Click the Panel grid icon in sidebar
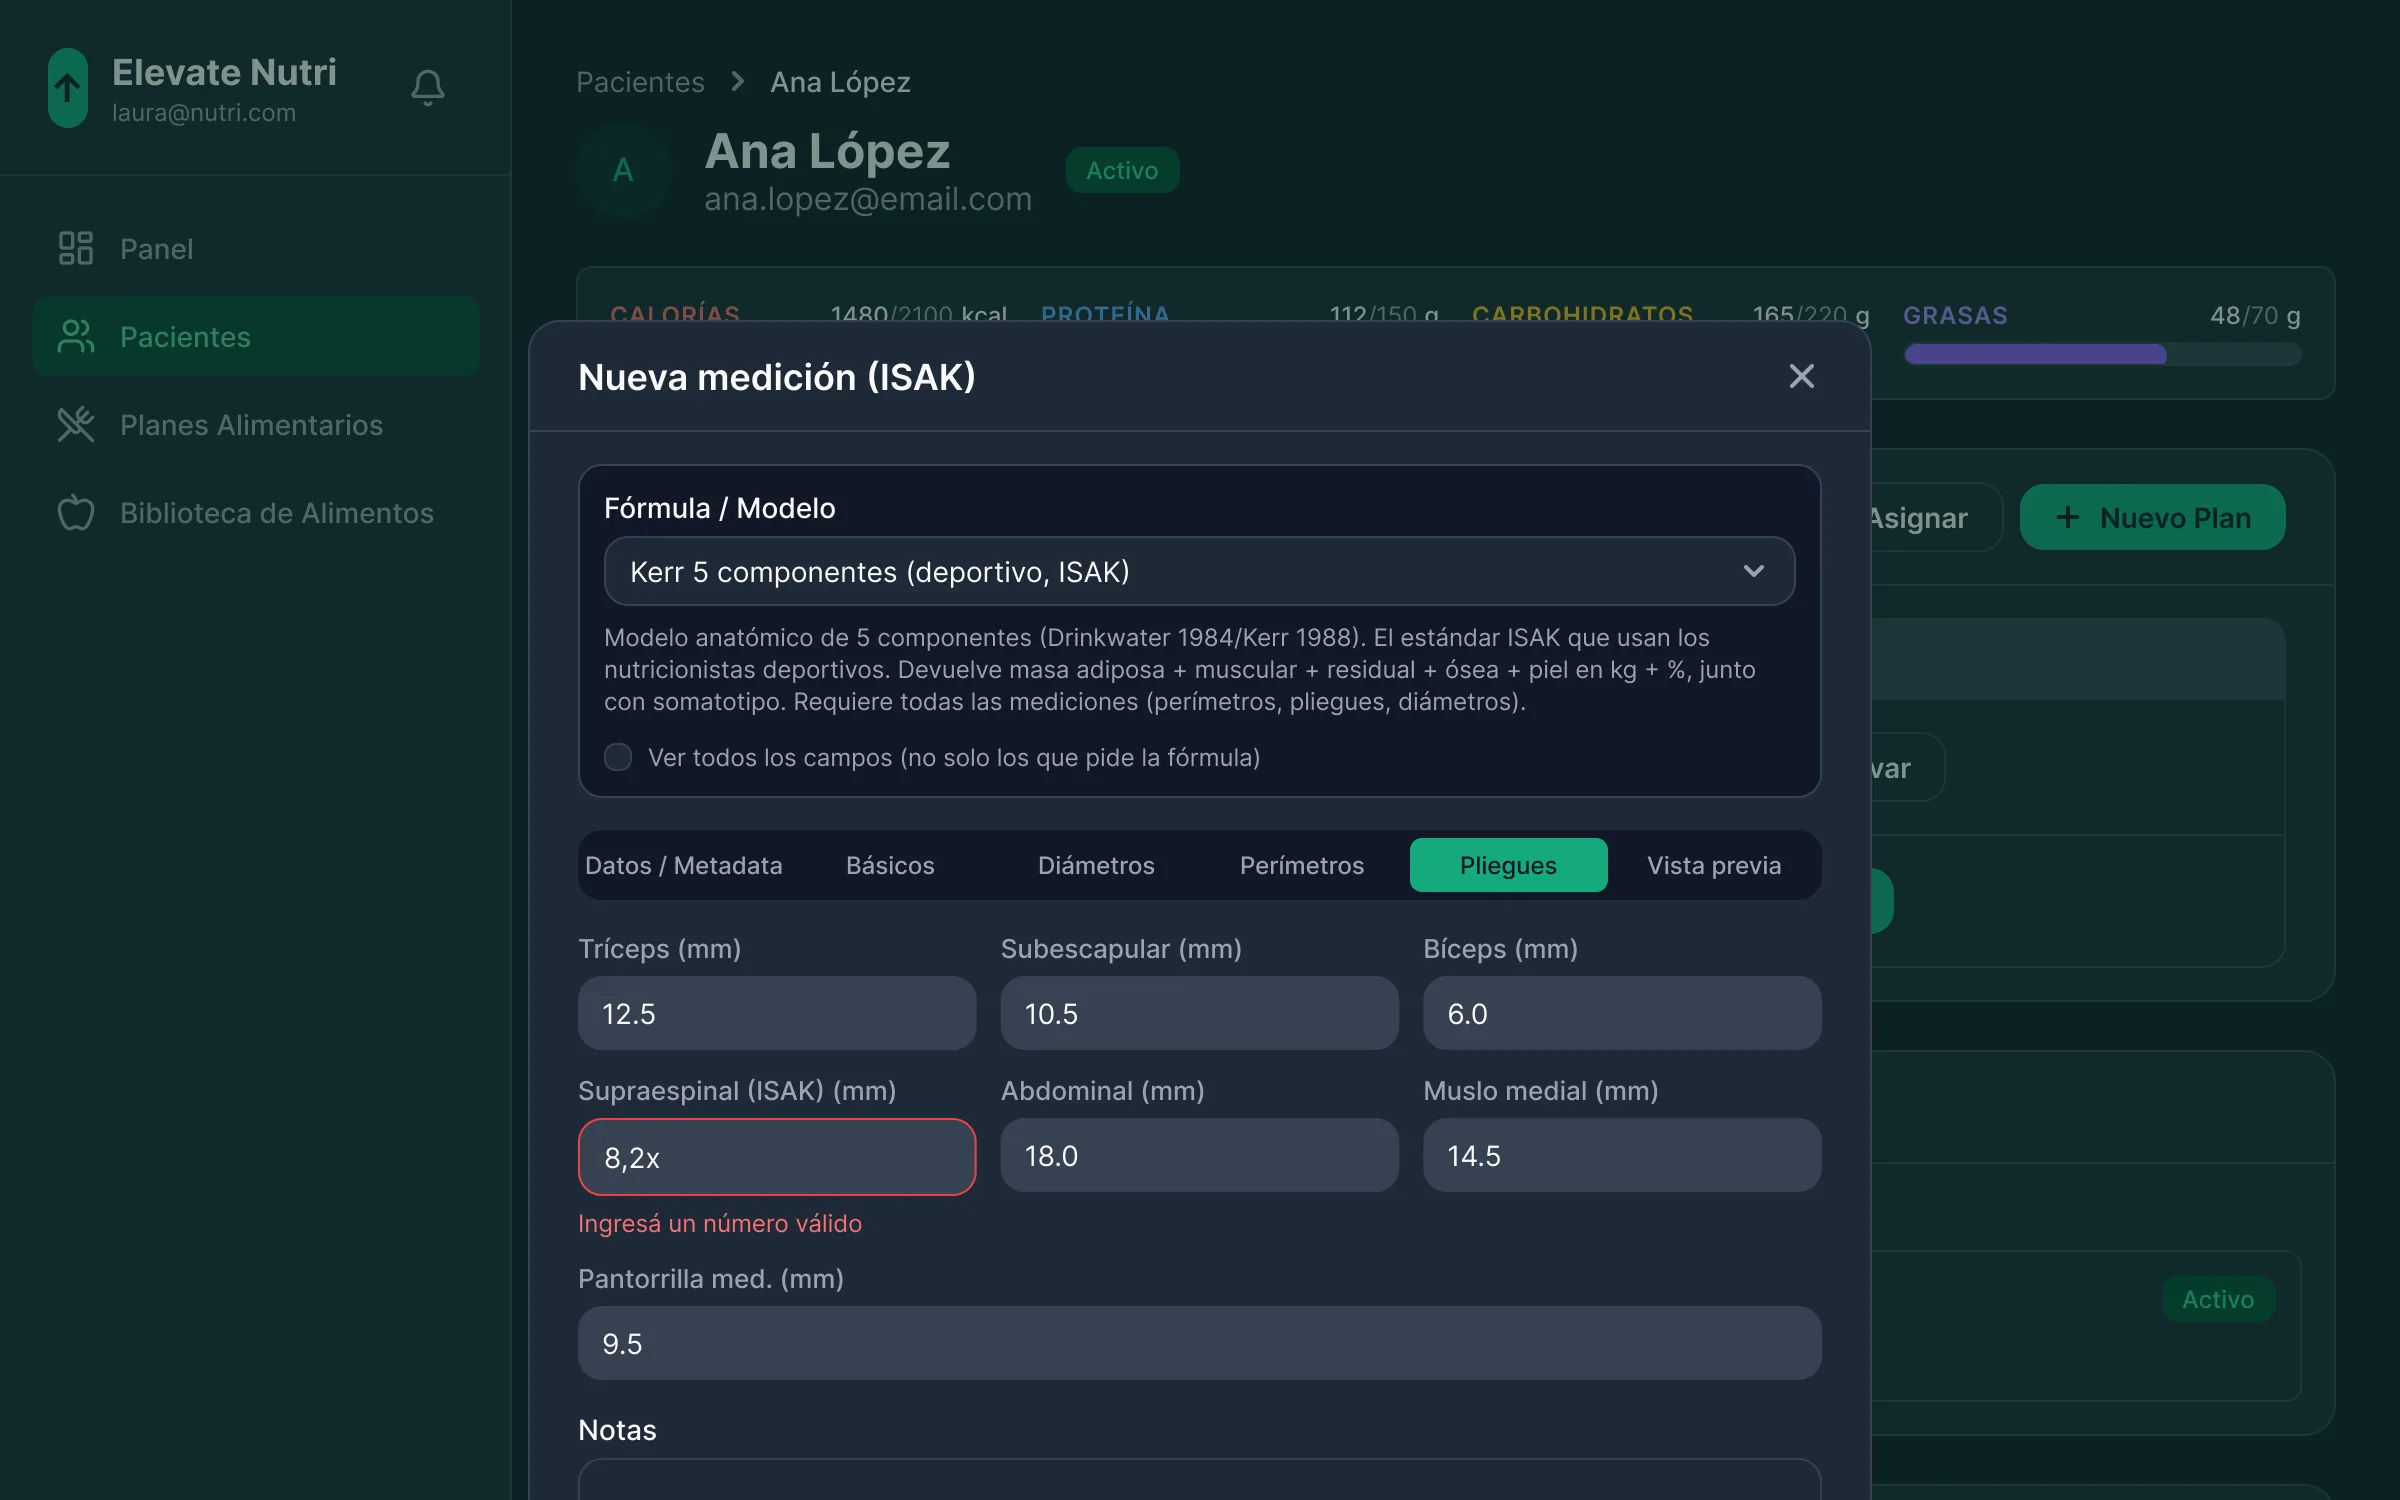Viewport: 2400px width, 1500px height. coord(75,248)
